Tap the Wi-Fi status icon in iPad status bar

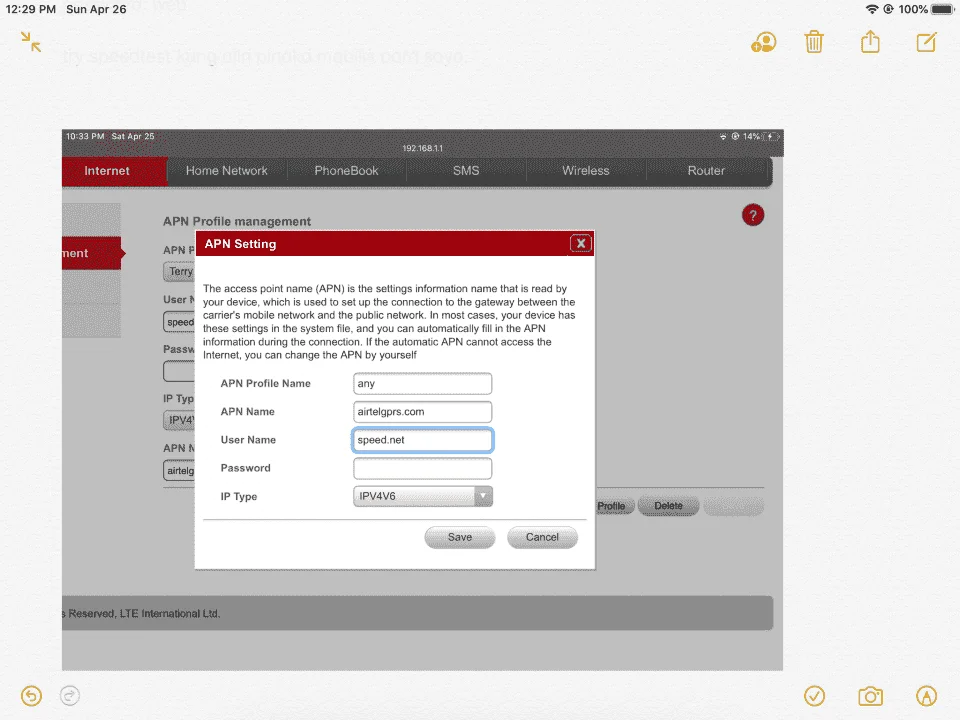[x=872, y=9]
